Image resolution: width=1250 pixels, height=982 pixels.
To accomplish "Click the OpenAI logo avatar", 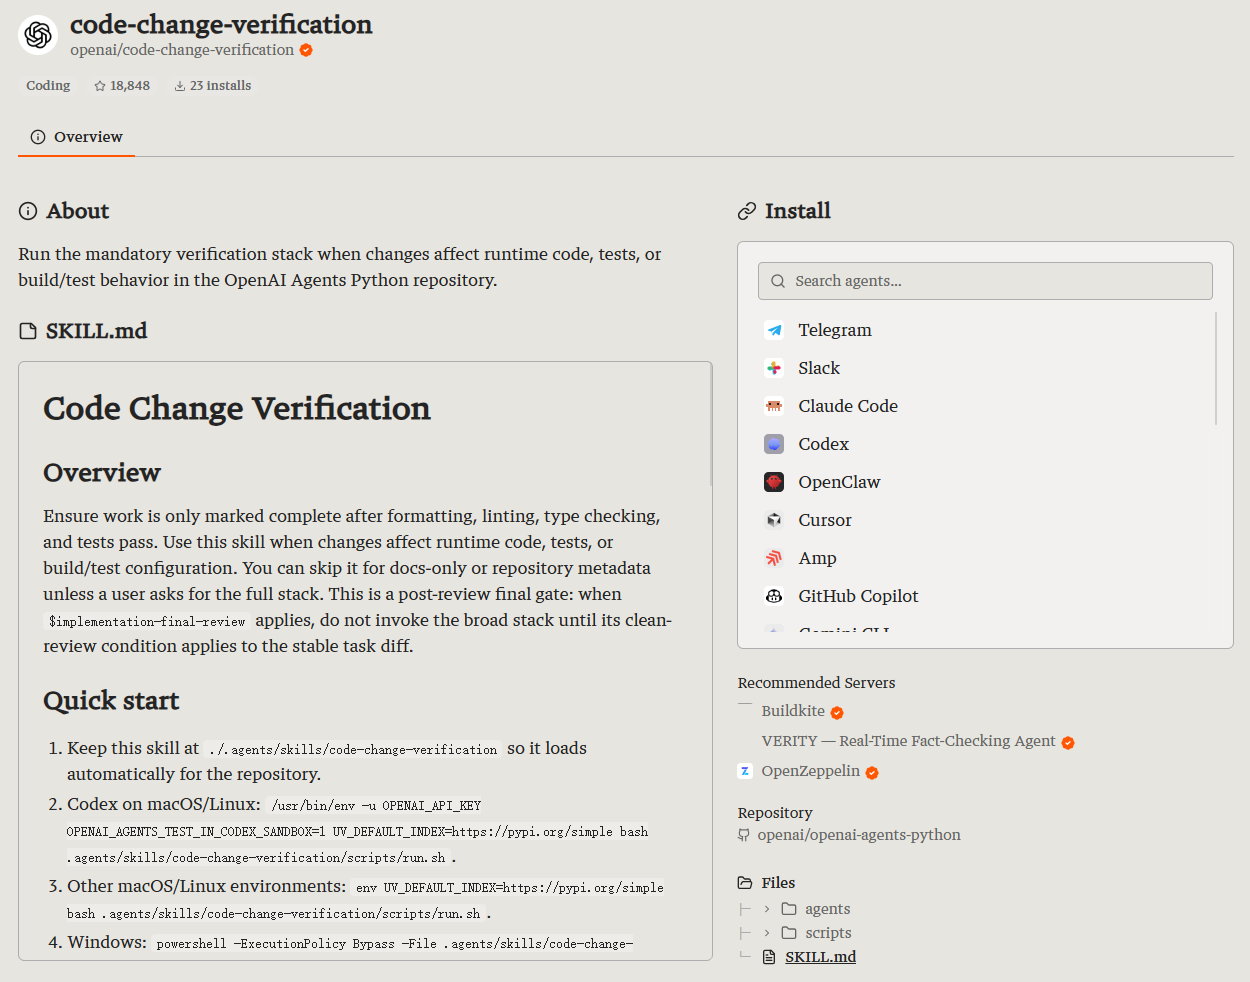I will click(38, 35).
